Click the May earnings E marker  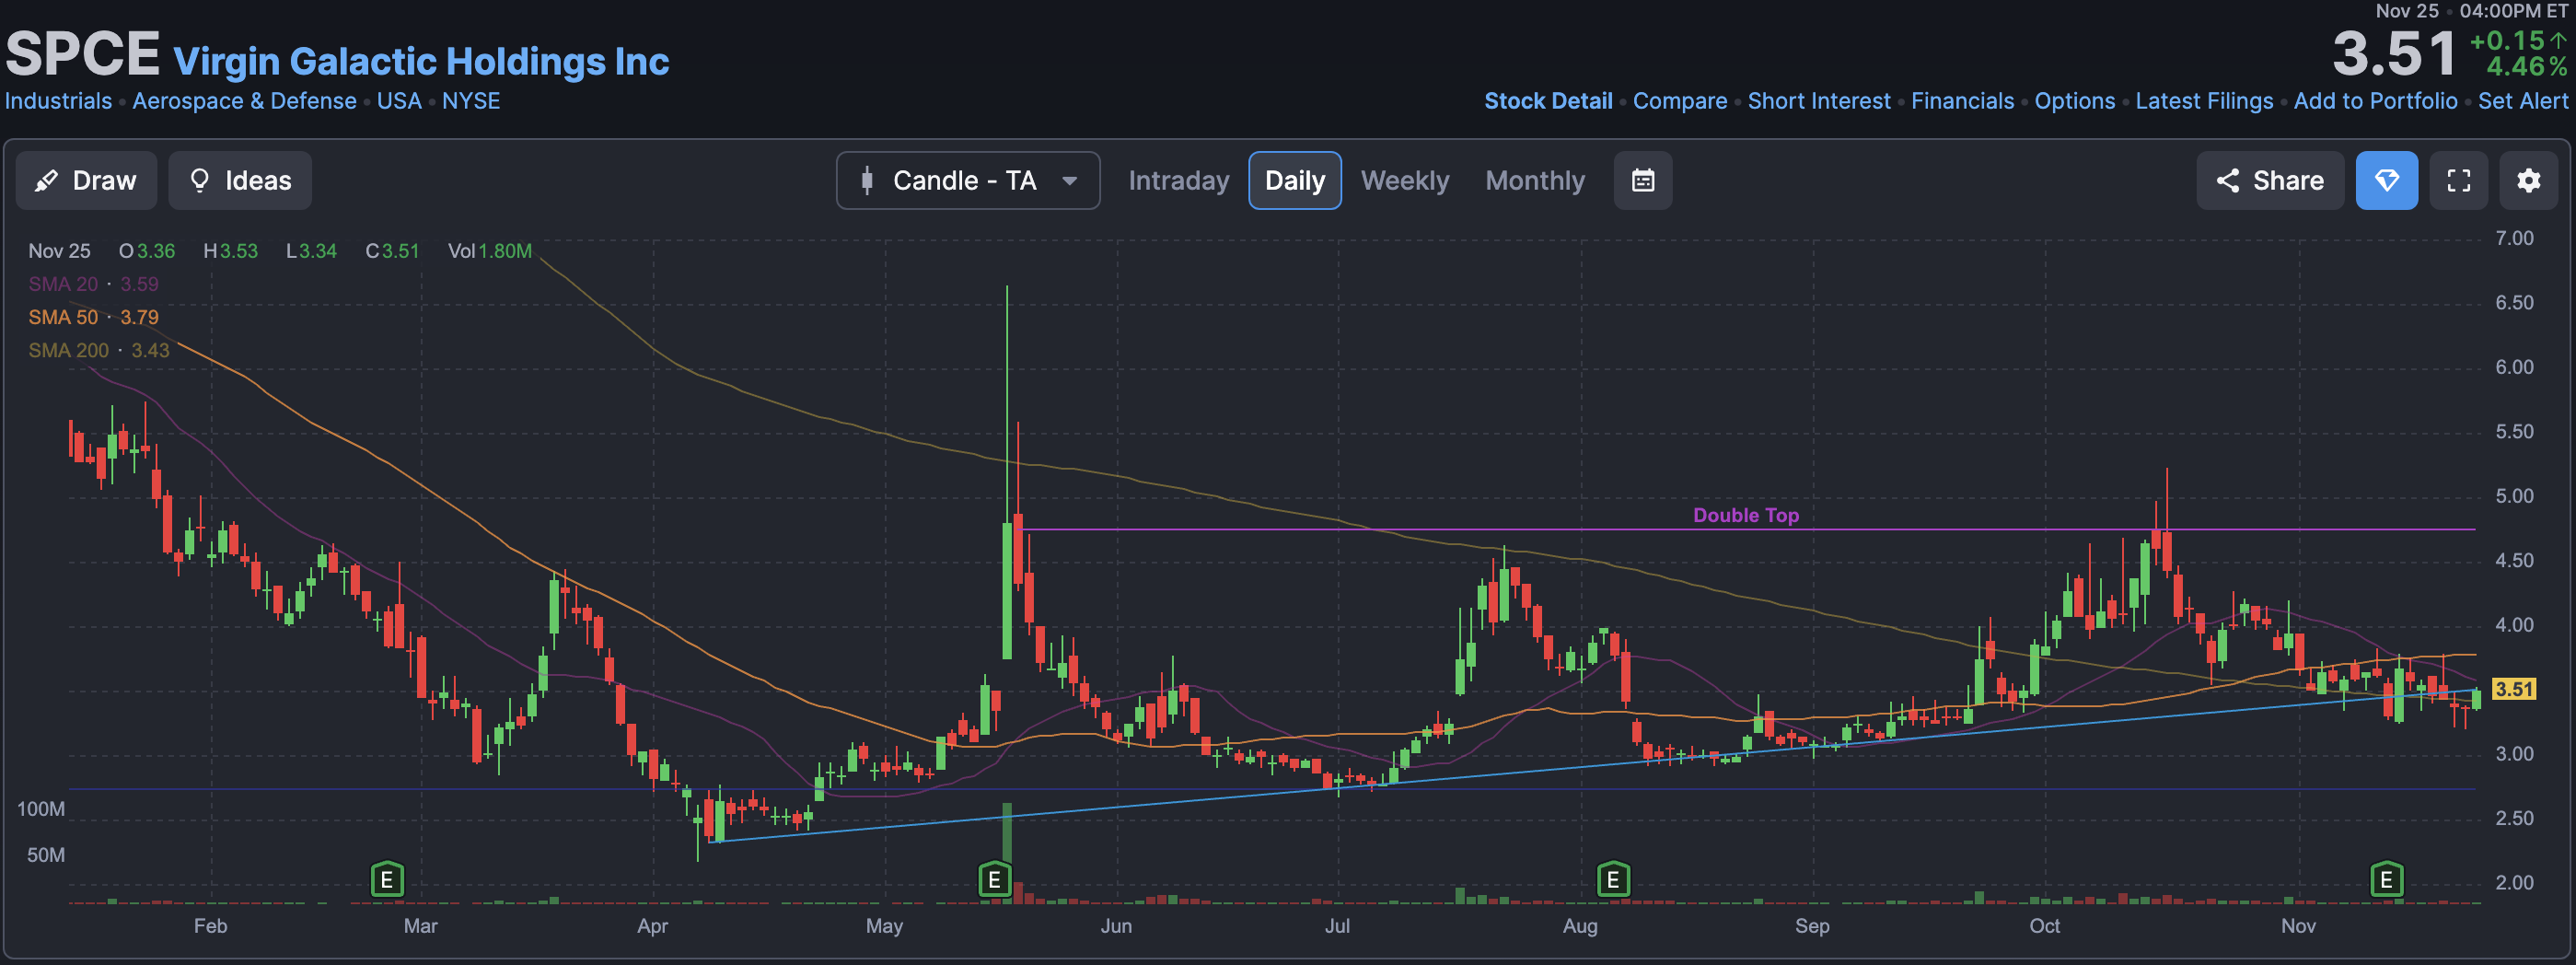tap(994, 880)
